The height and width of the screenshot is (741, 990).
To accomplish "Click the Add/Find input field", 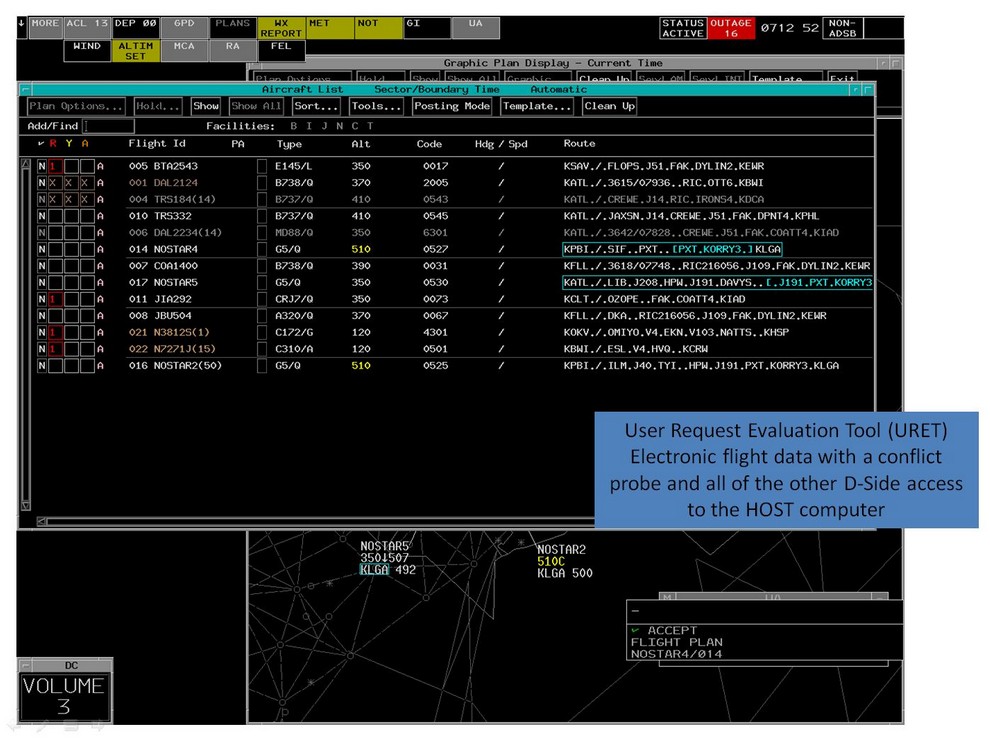I will click(x=109, y=126).
